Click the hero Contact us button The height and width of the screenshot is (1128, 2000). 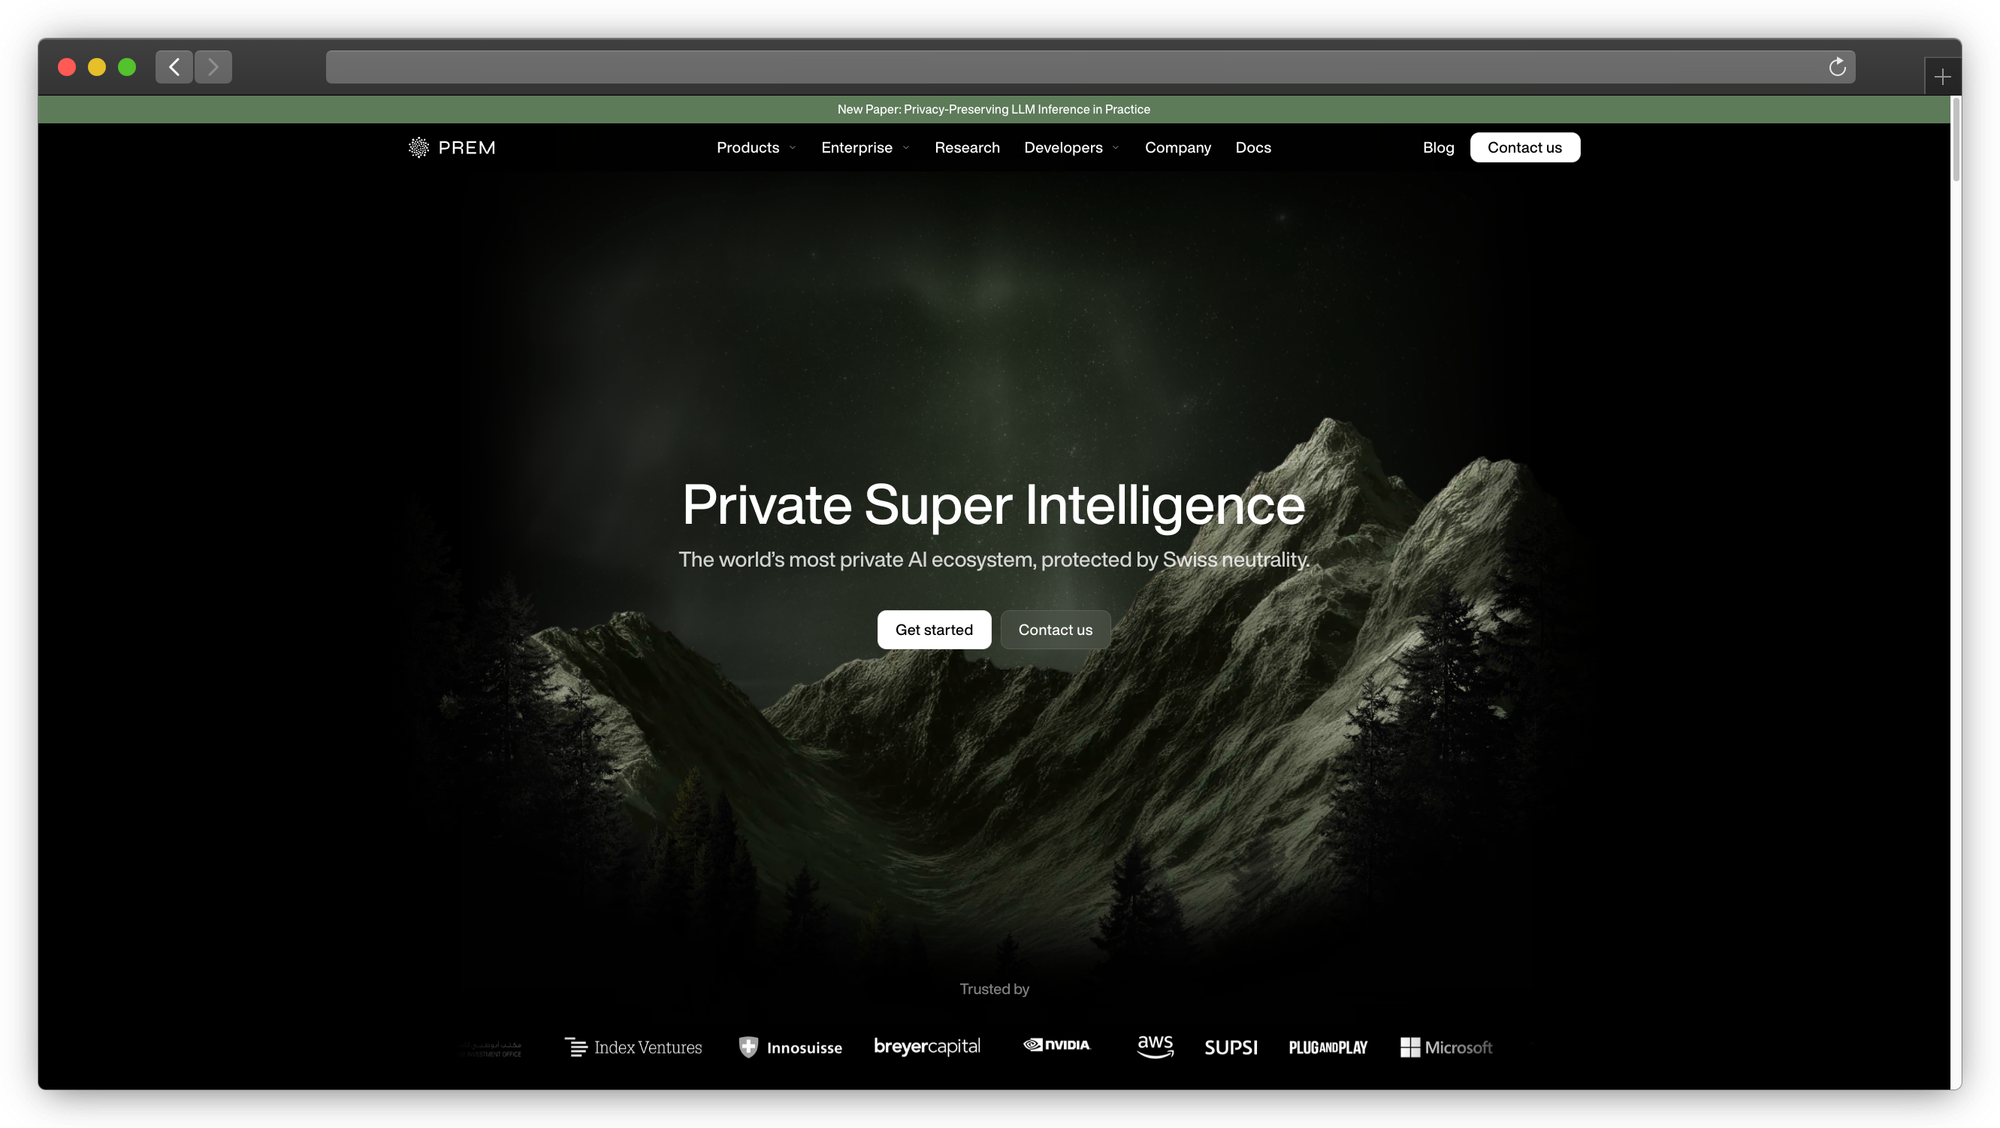(x=1055, y=630)
